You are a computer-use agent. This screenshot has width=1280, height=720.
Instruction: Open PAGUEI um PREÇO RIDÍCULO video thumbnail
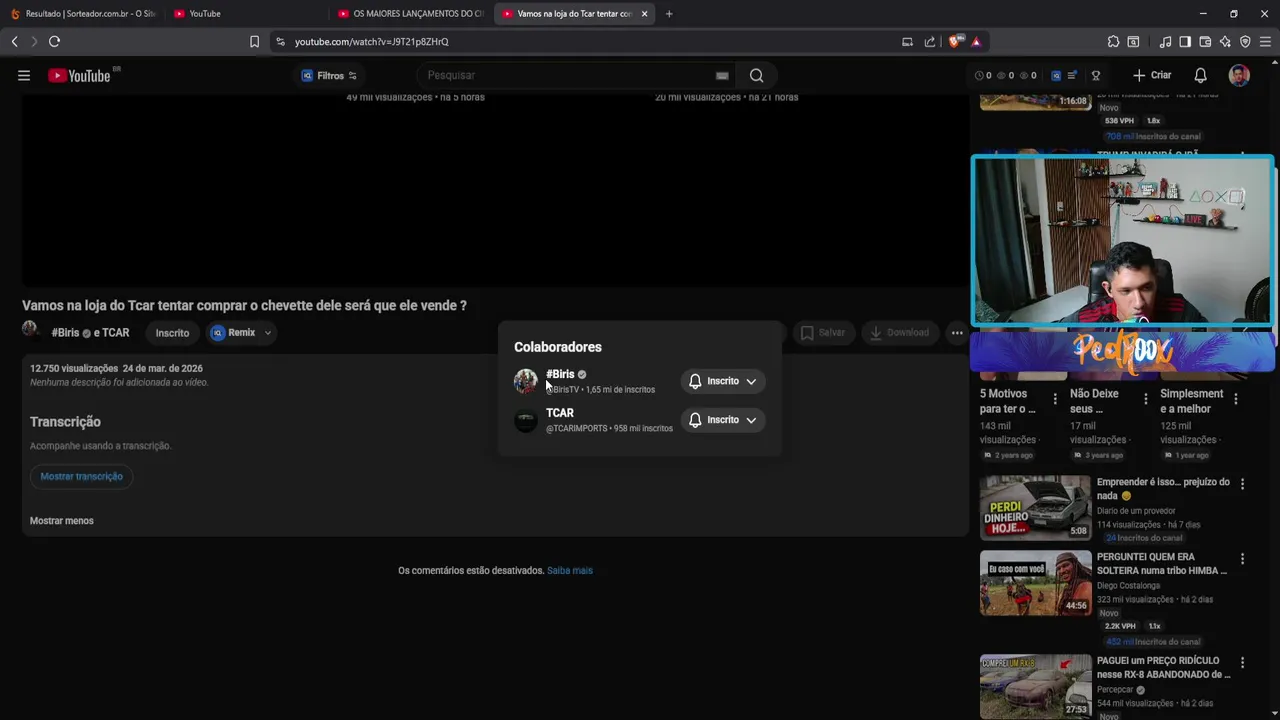tap(1035, 686)
